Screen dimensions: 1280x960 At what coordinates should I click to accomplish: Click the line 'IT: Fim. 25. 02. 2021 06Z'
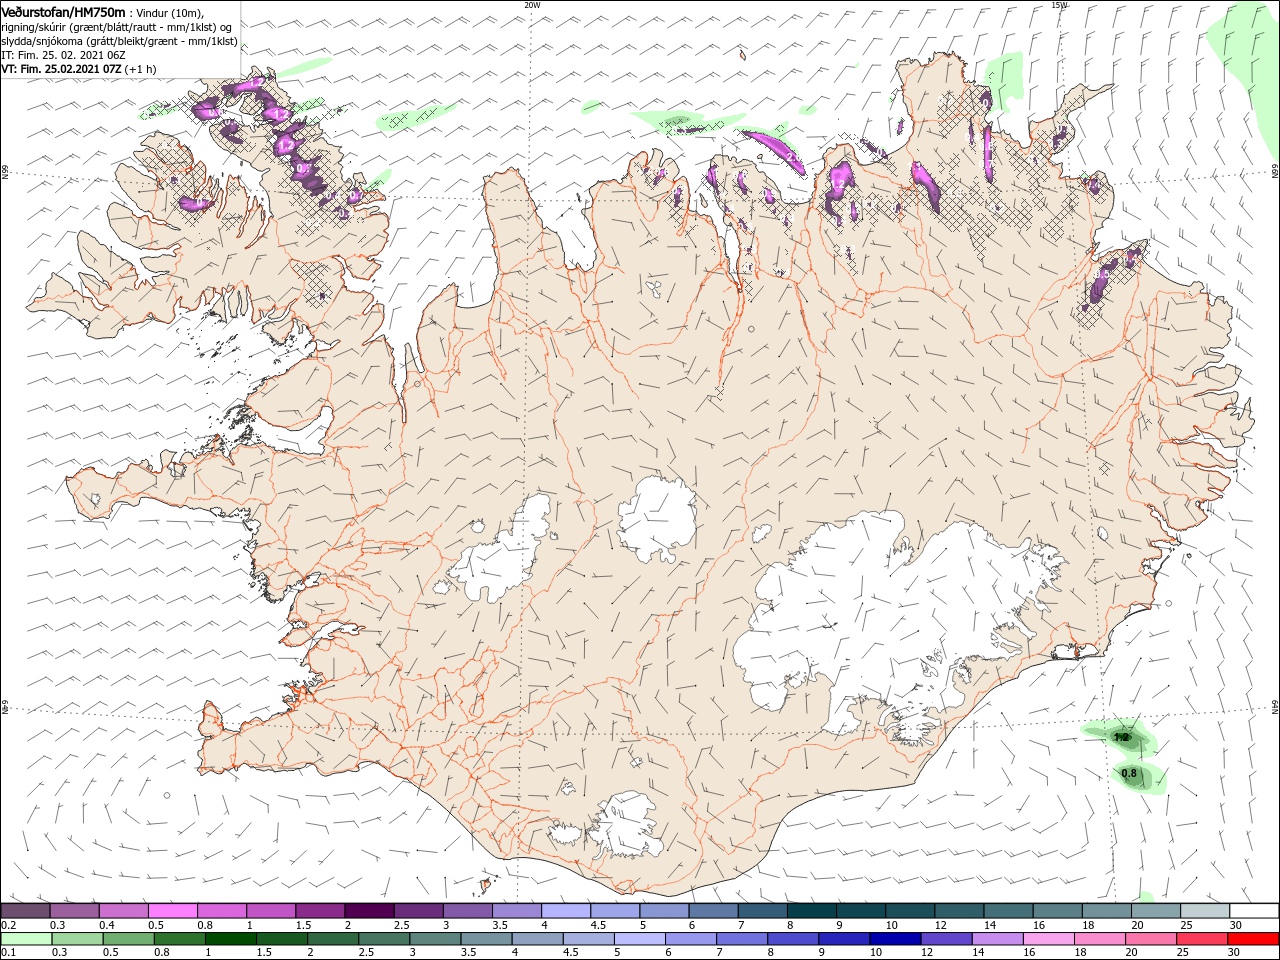(62, 55)
